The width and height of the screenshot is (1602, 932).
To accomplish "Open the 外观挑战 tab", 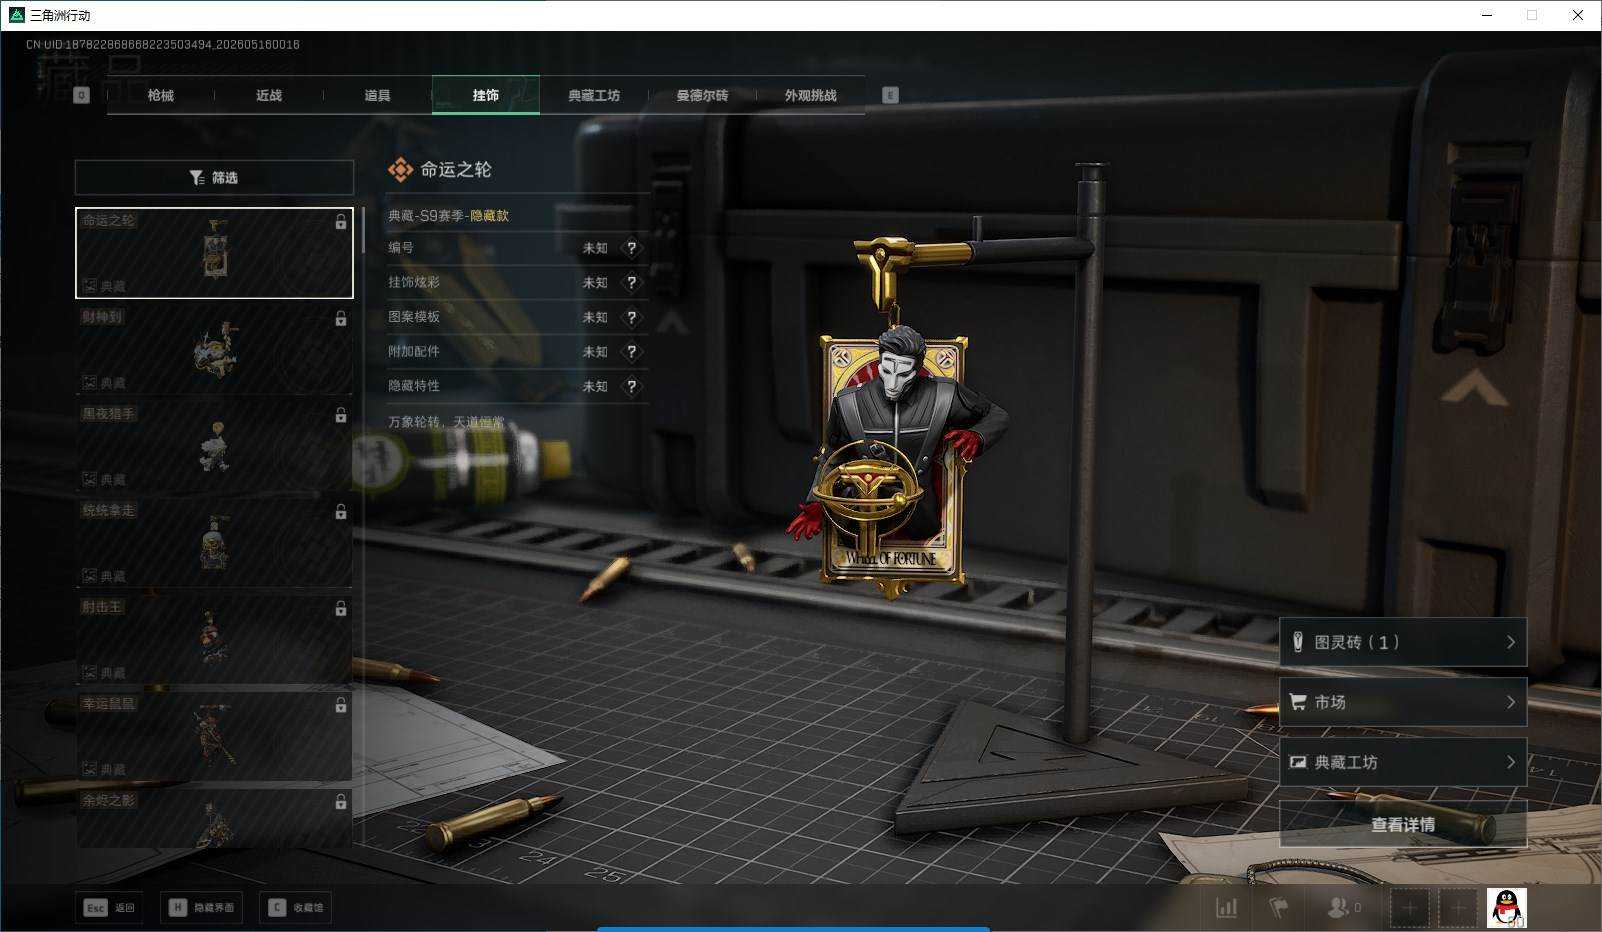I will click(x=810, y=95).
